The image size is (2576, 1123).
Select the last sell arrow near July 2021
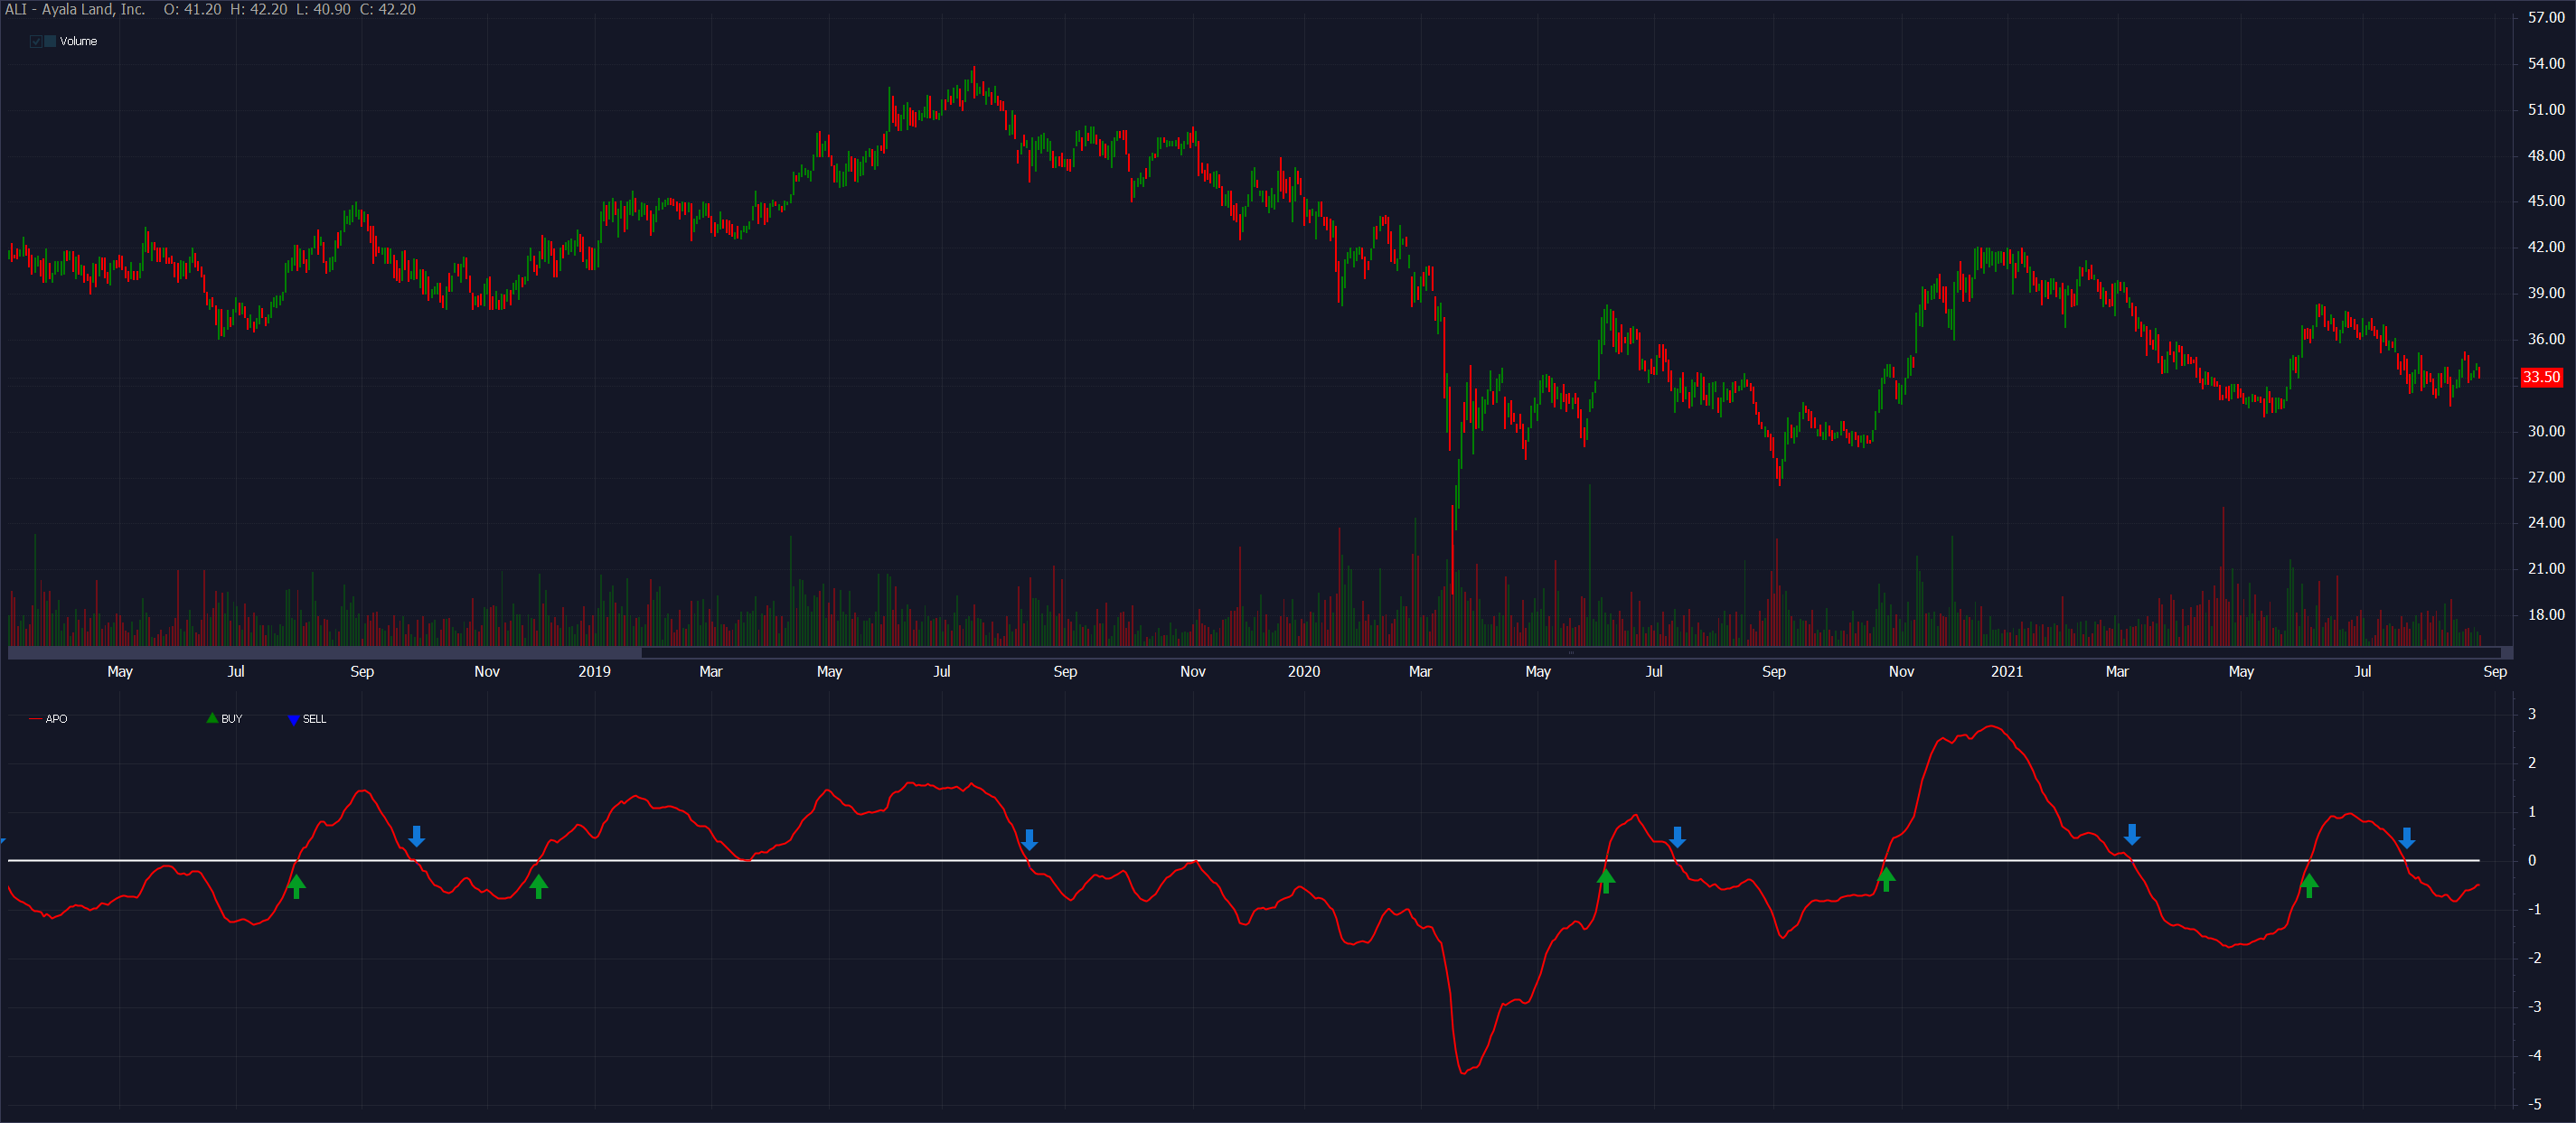pyautogui.click(x=2409, y=838)
